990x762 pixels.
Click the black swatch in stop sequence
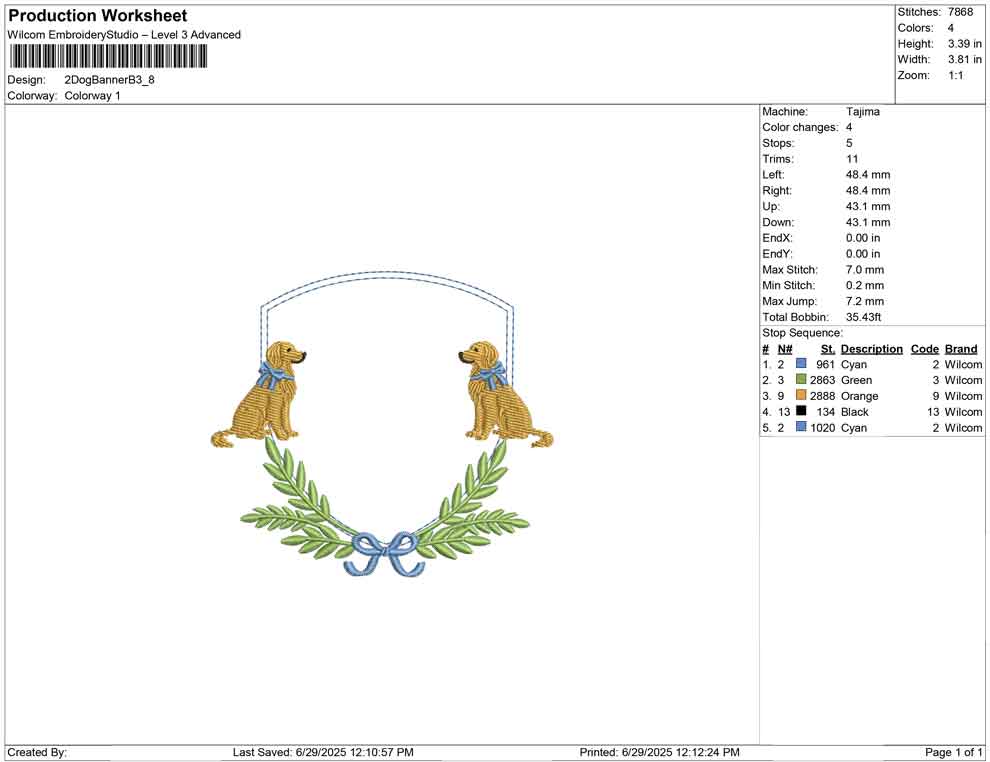(x=801, y=411)
